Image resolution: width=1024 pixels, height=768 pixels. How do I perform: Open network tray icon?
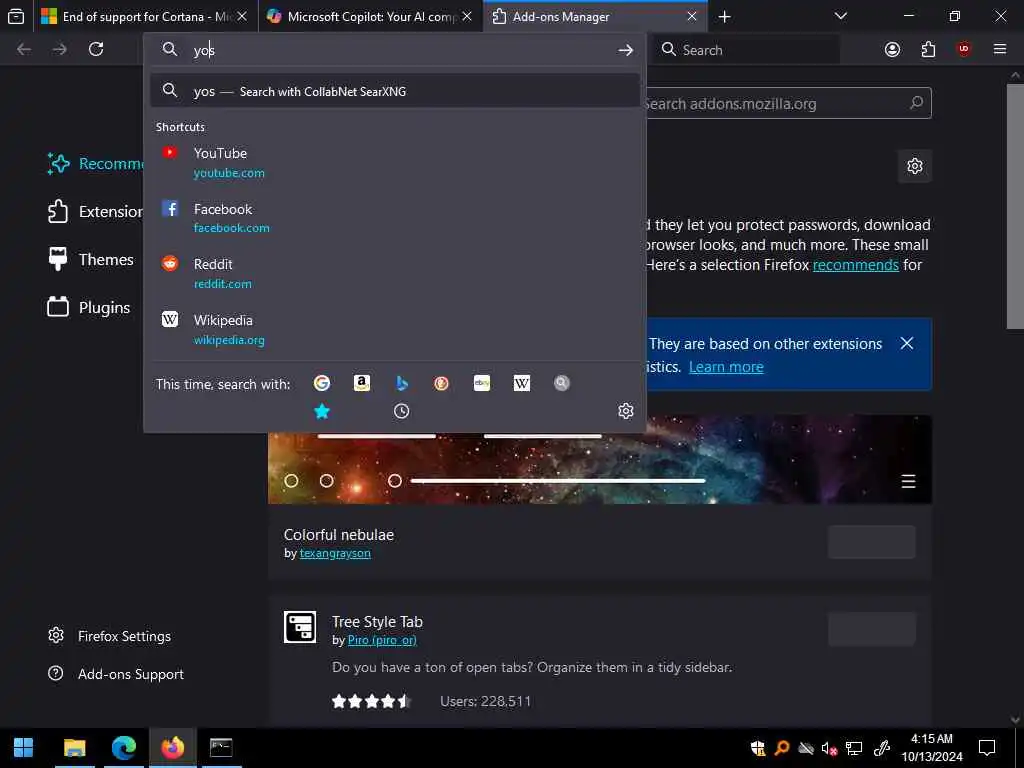tap(854, 748)
